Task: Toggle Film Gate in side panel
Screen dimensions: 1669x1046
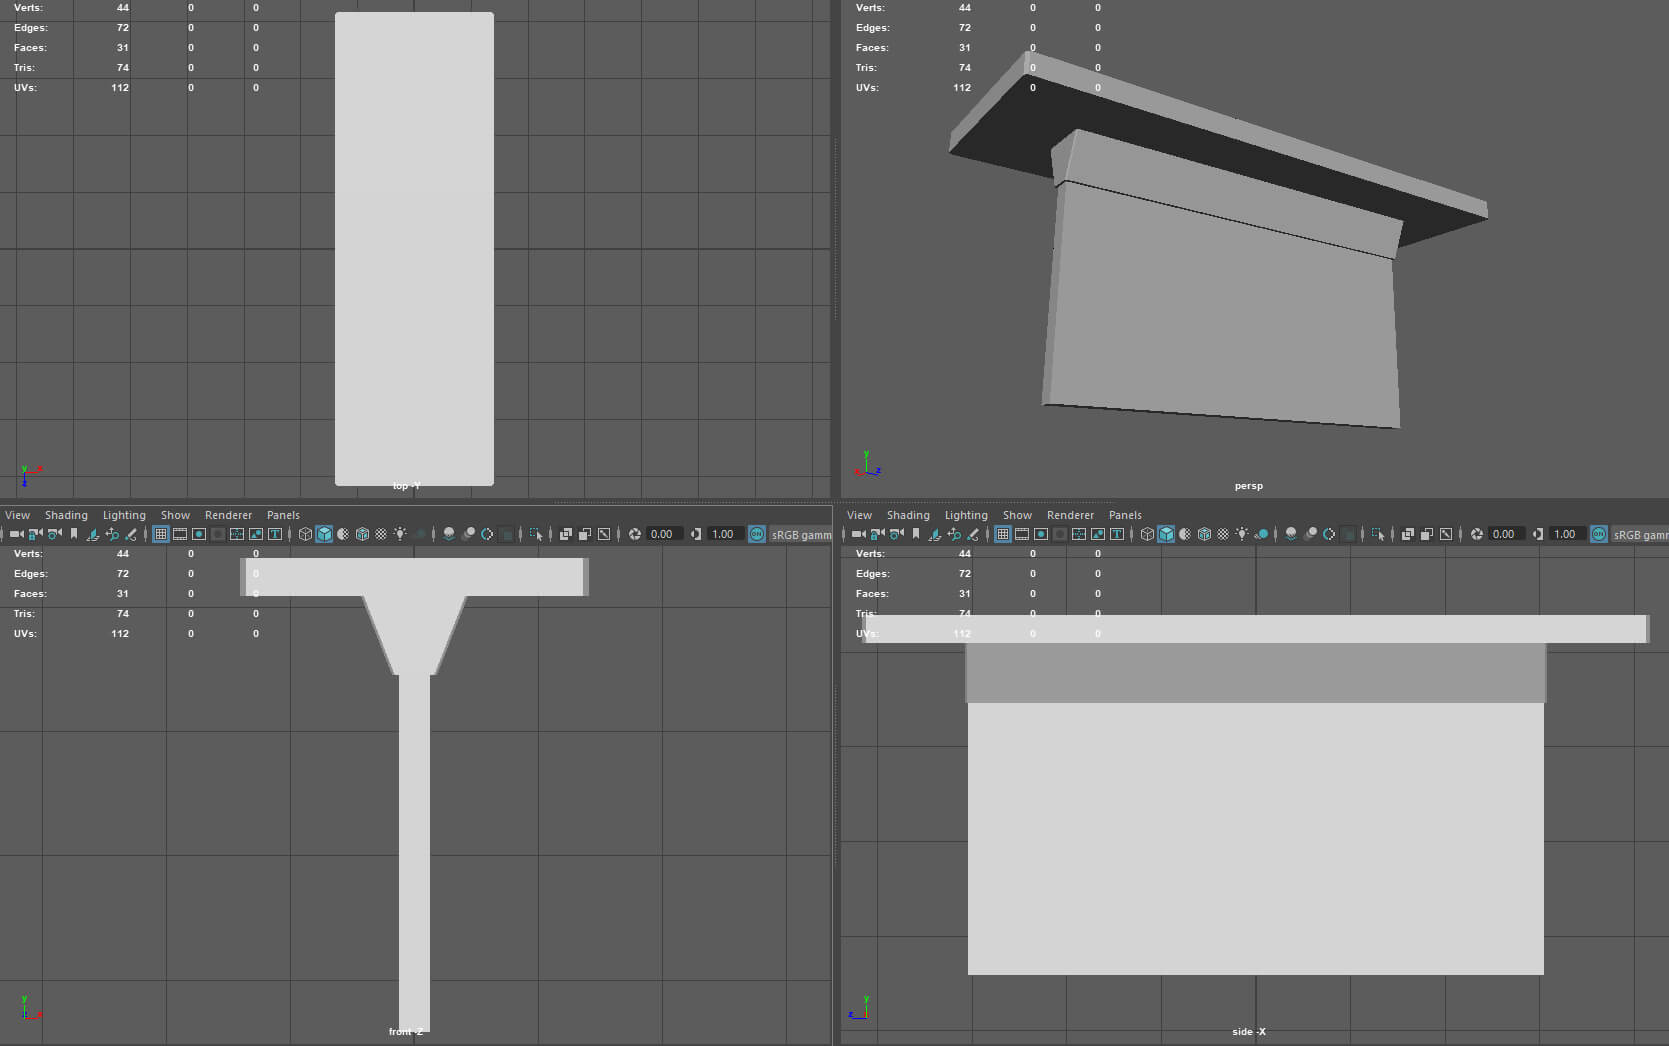Action: [x=1022, y=534]
